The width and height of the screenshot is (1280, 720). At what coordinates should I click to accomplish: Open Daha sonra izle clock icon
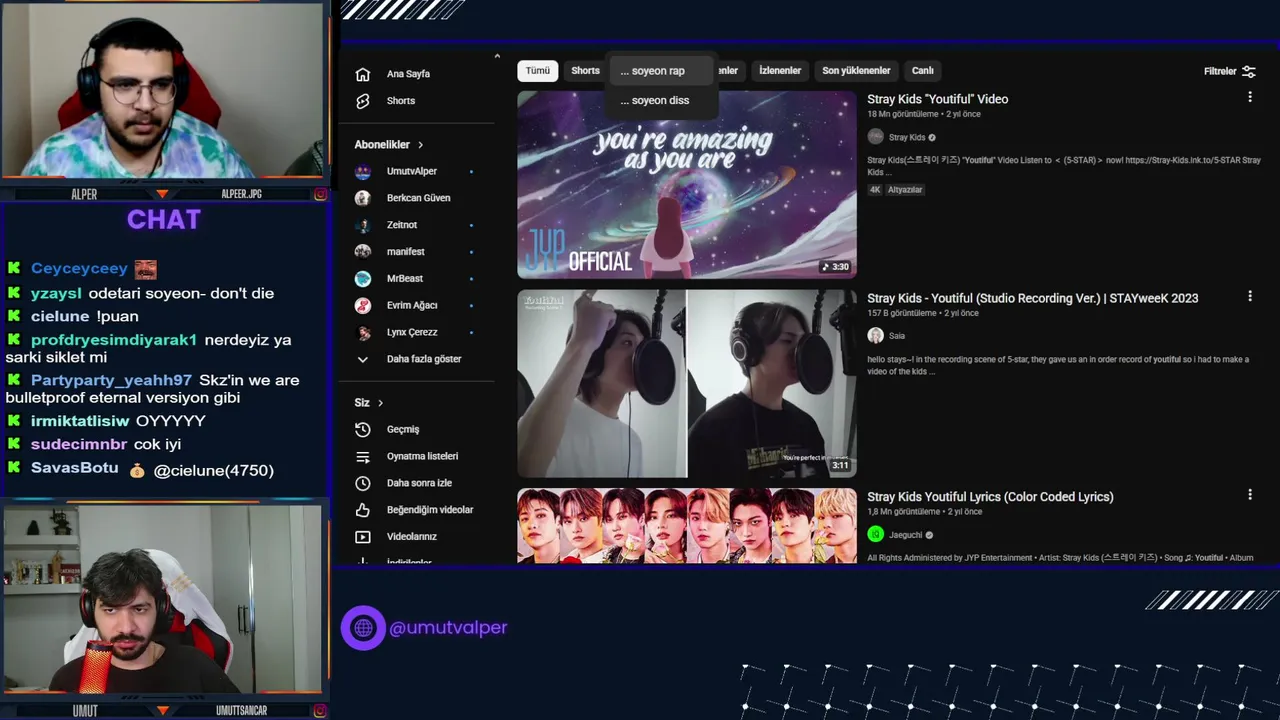pos(363,483)
